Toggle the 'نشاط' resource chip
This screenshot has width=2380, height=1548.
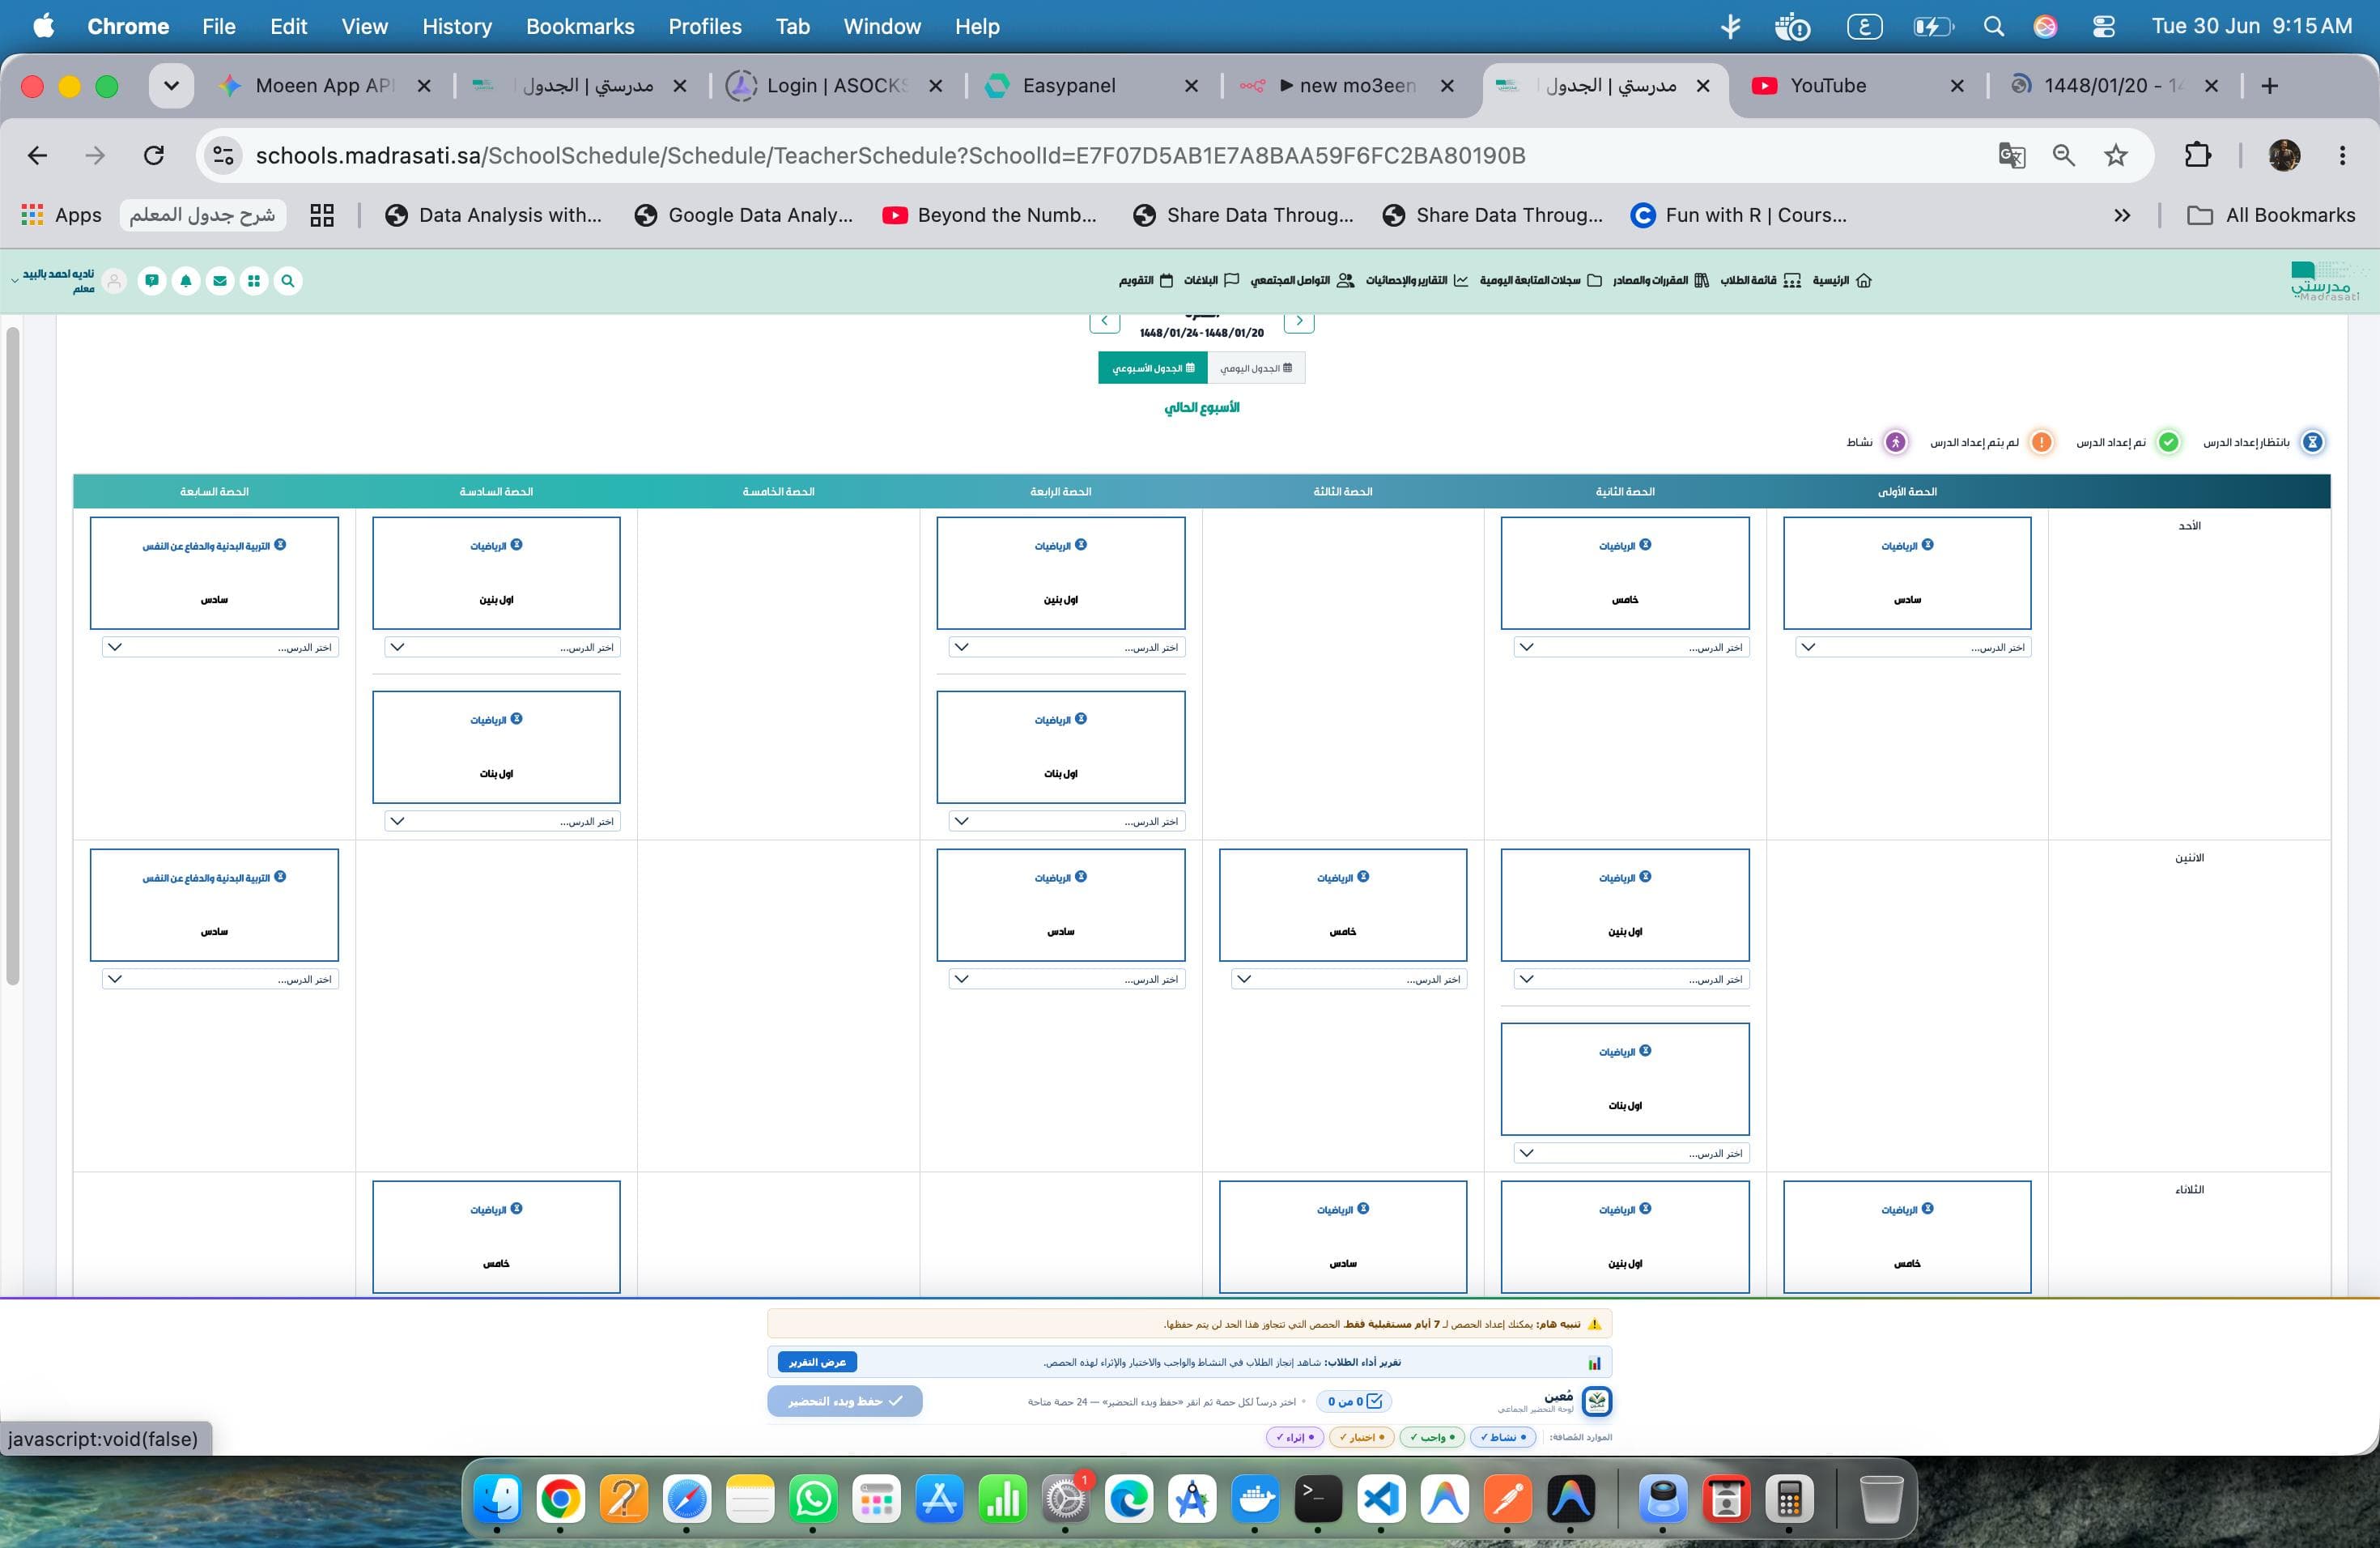coord(1502,1437)
